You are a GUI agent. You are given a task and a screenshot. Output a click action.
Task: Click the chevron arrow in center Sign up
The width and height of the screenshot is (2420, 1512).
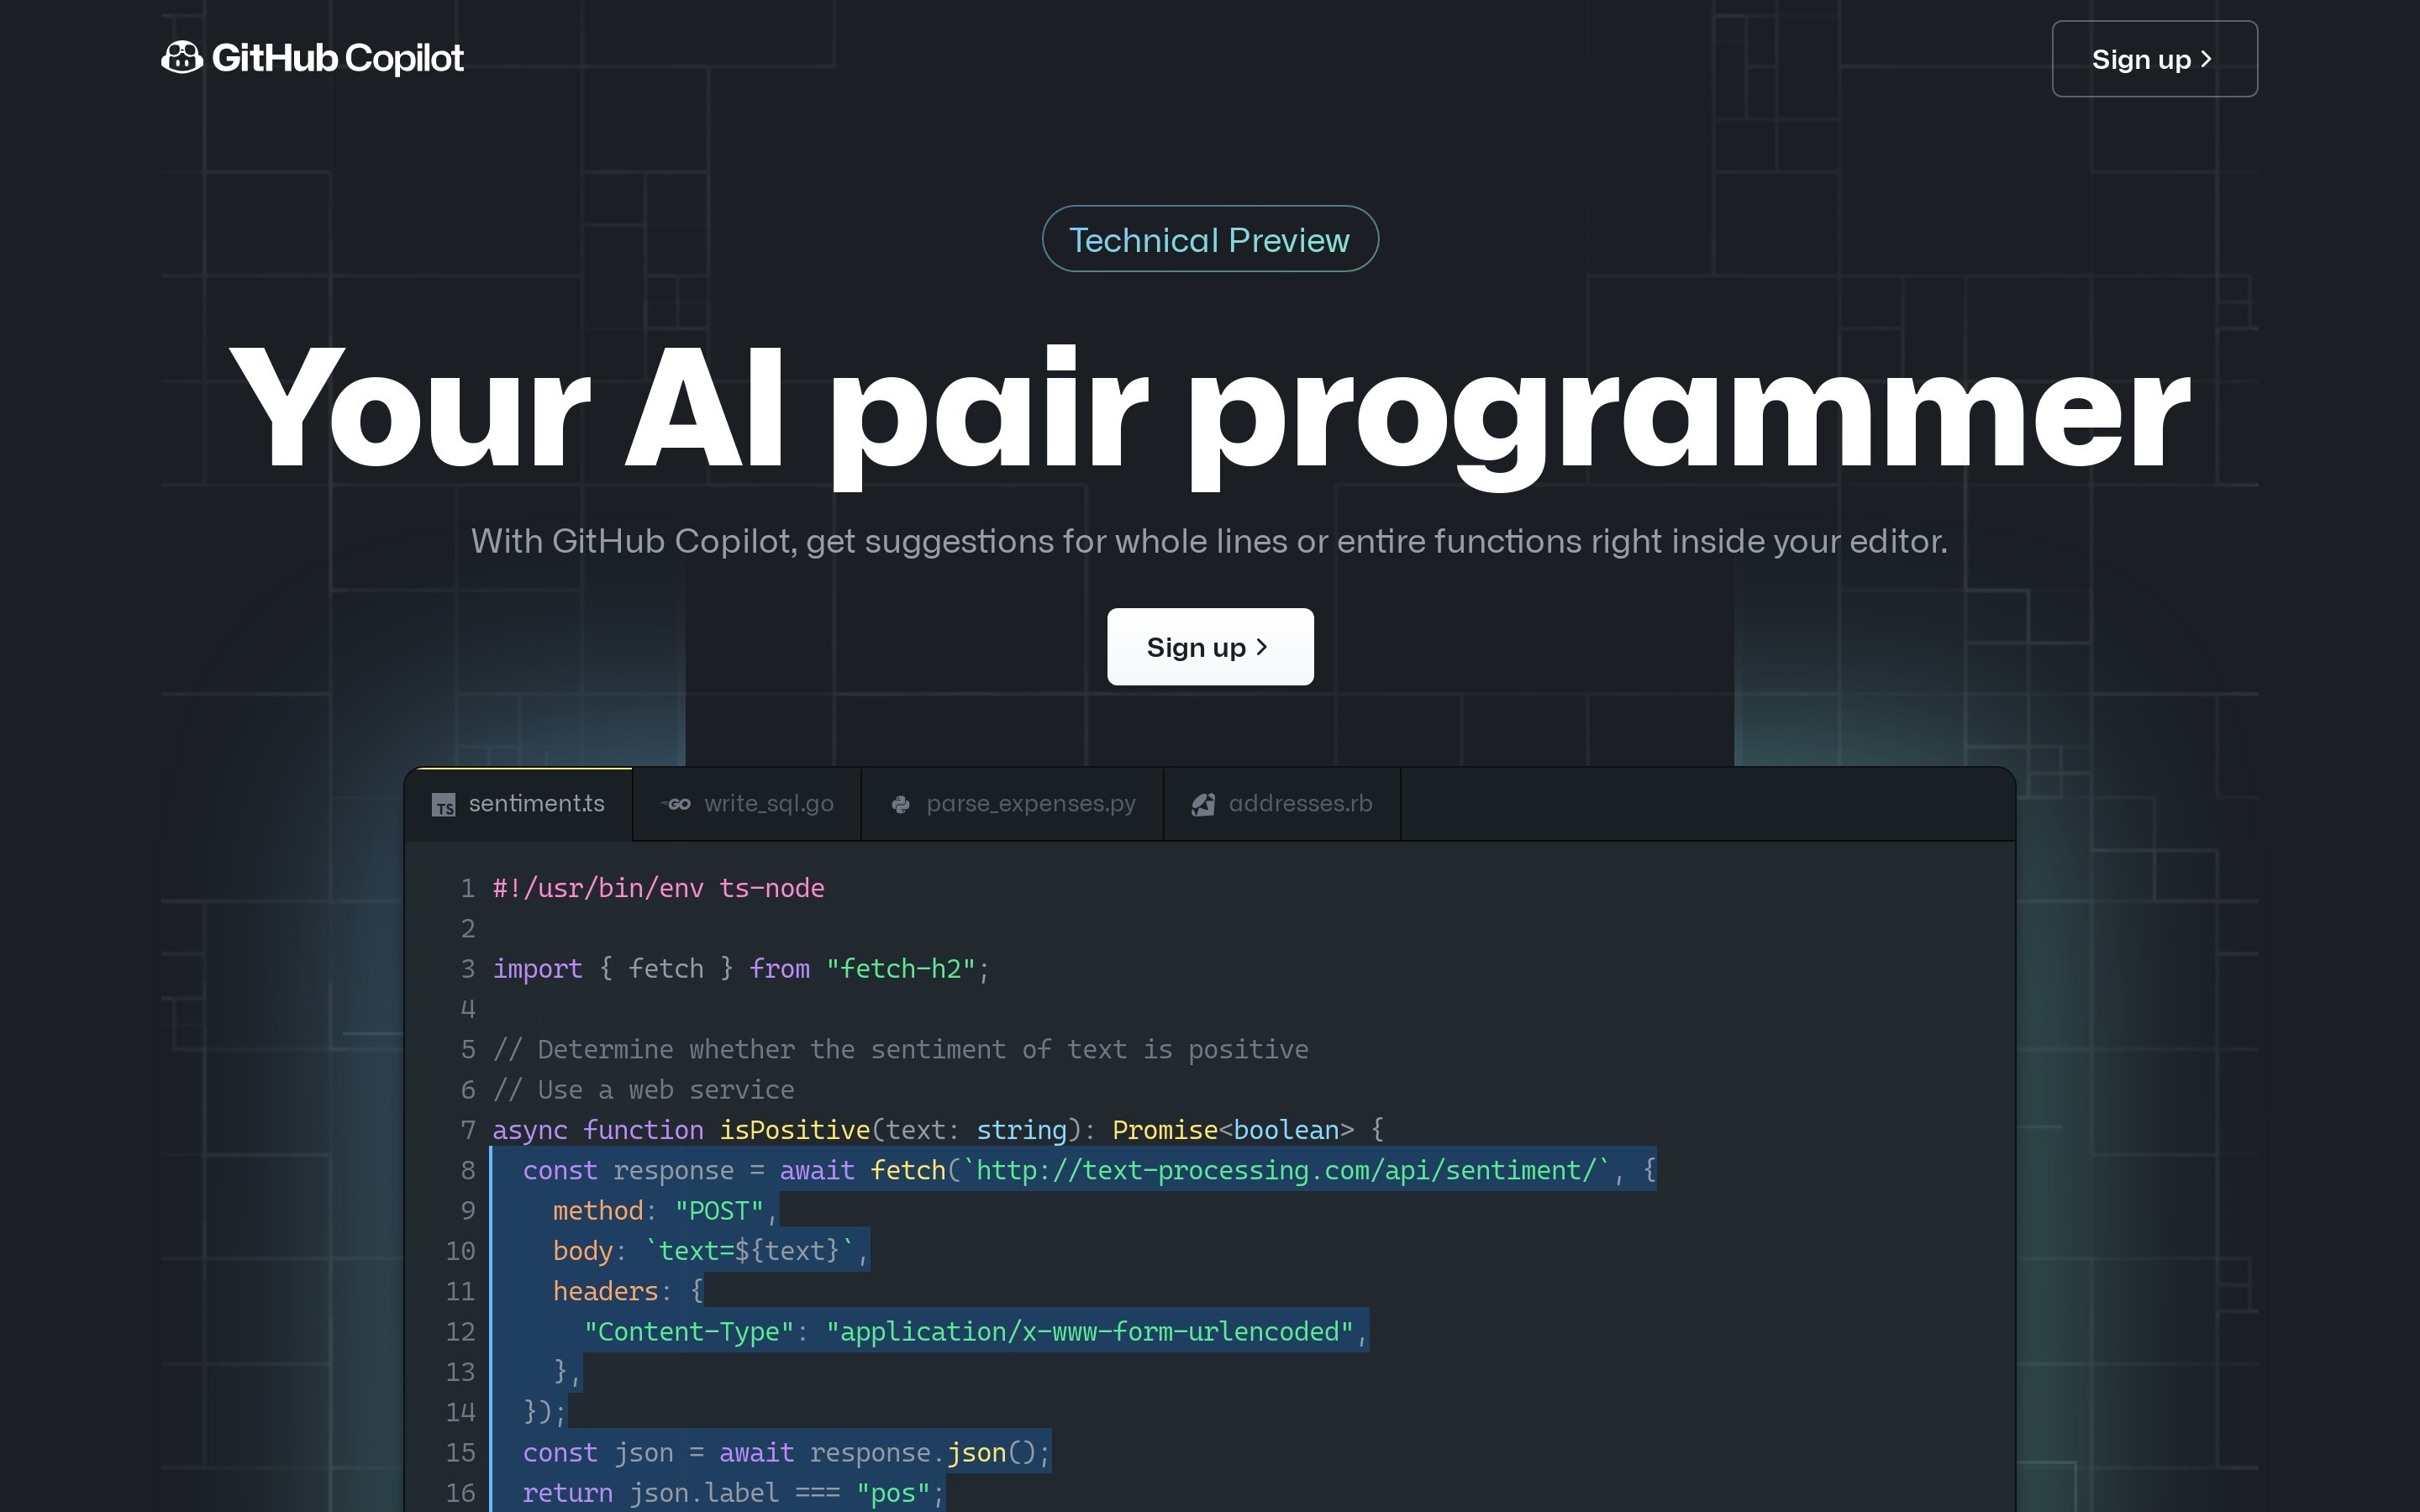pyautogui.click(x=1262, y=647)
